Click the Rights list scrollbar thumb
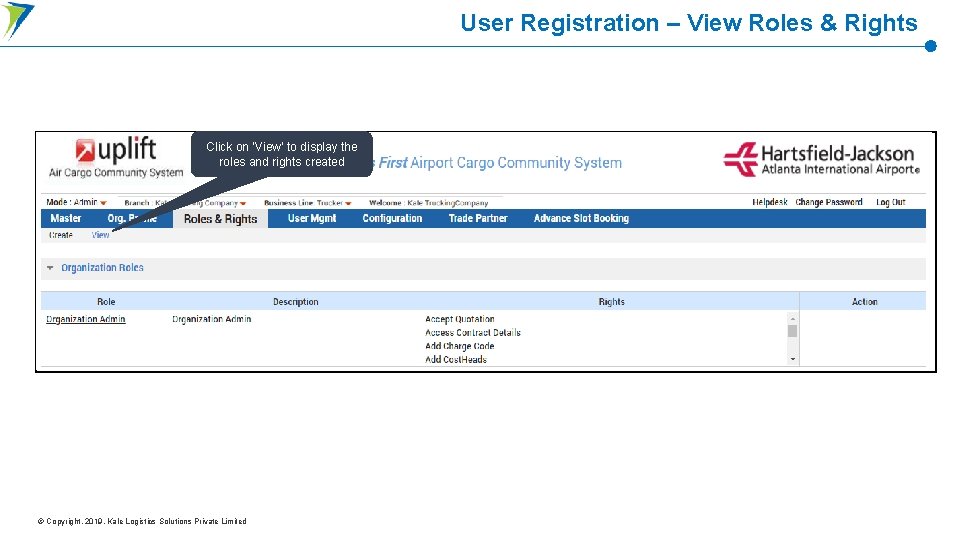Image resolution: width=960 pixels, height=540 pixels. click(792, 331)
